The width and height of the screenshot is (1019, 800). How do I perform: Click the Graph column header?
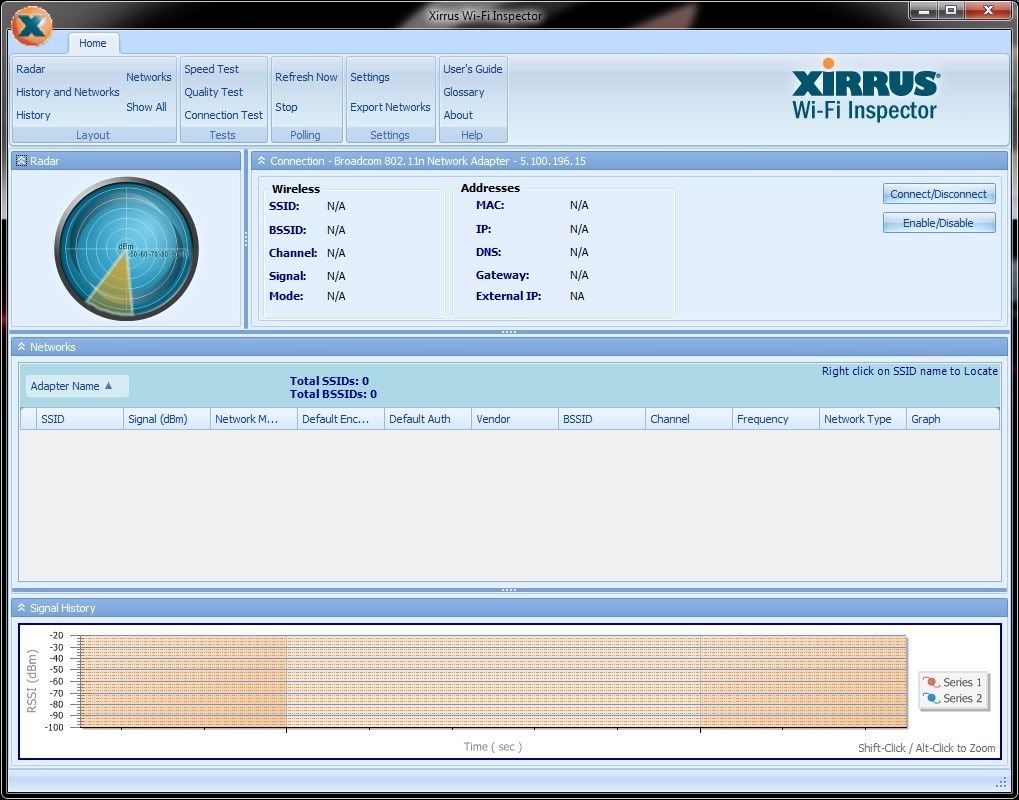[953, 419]
